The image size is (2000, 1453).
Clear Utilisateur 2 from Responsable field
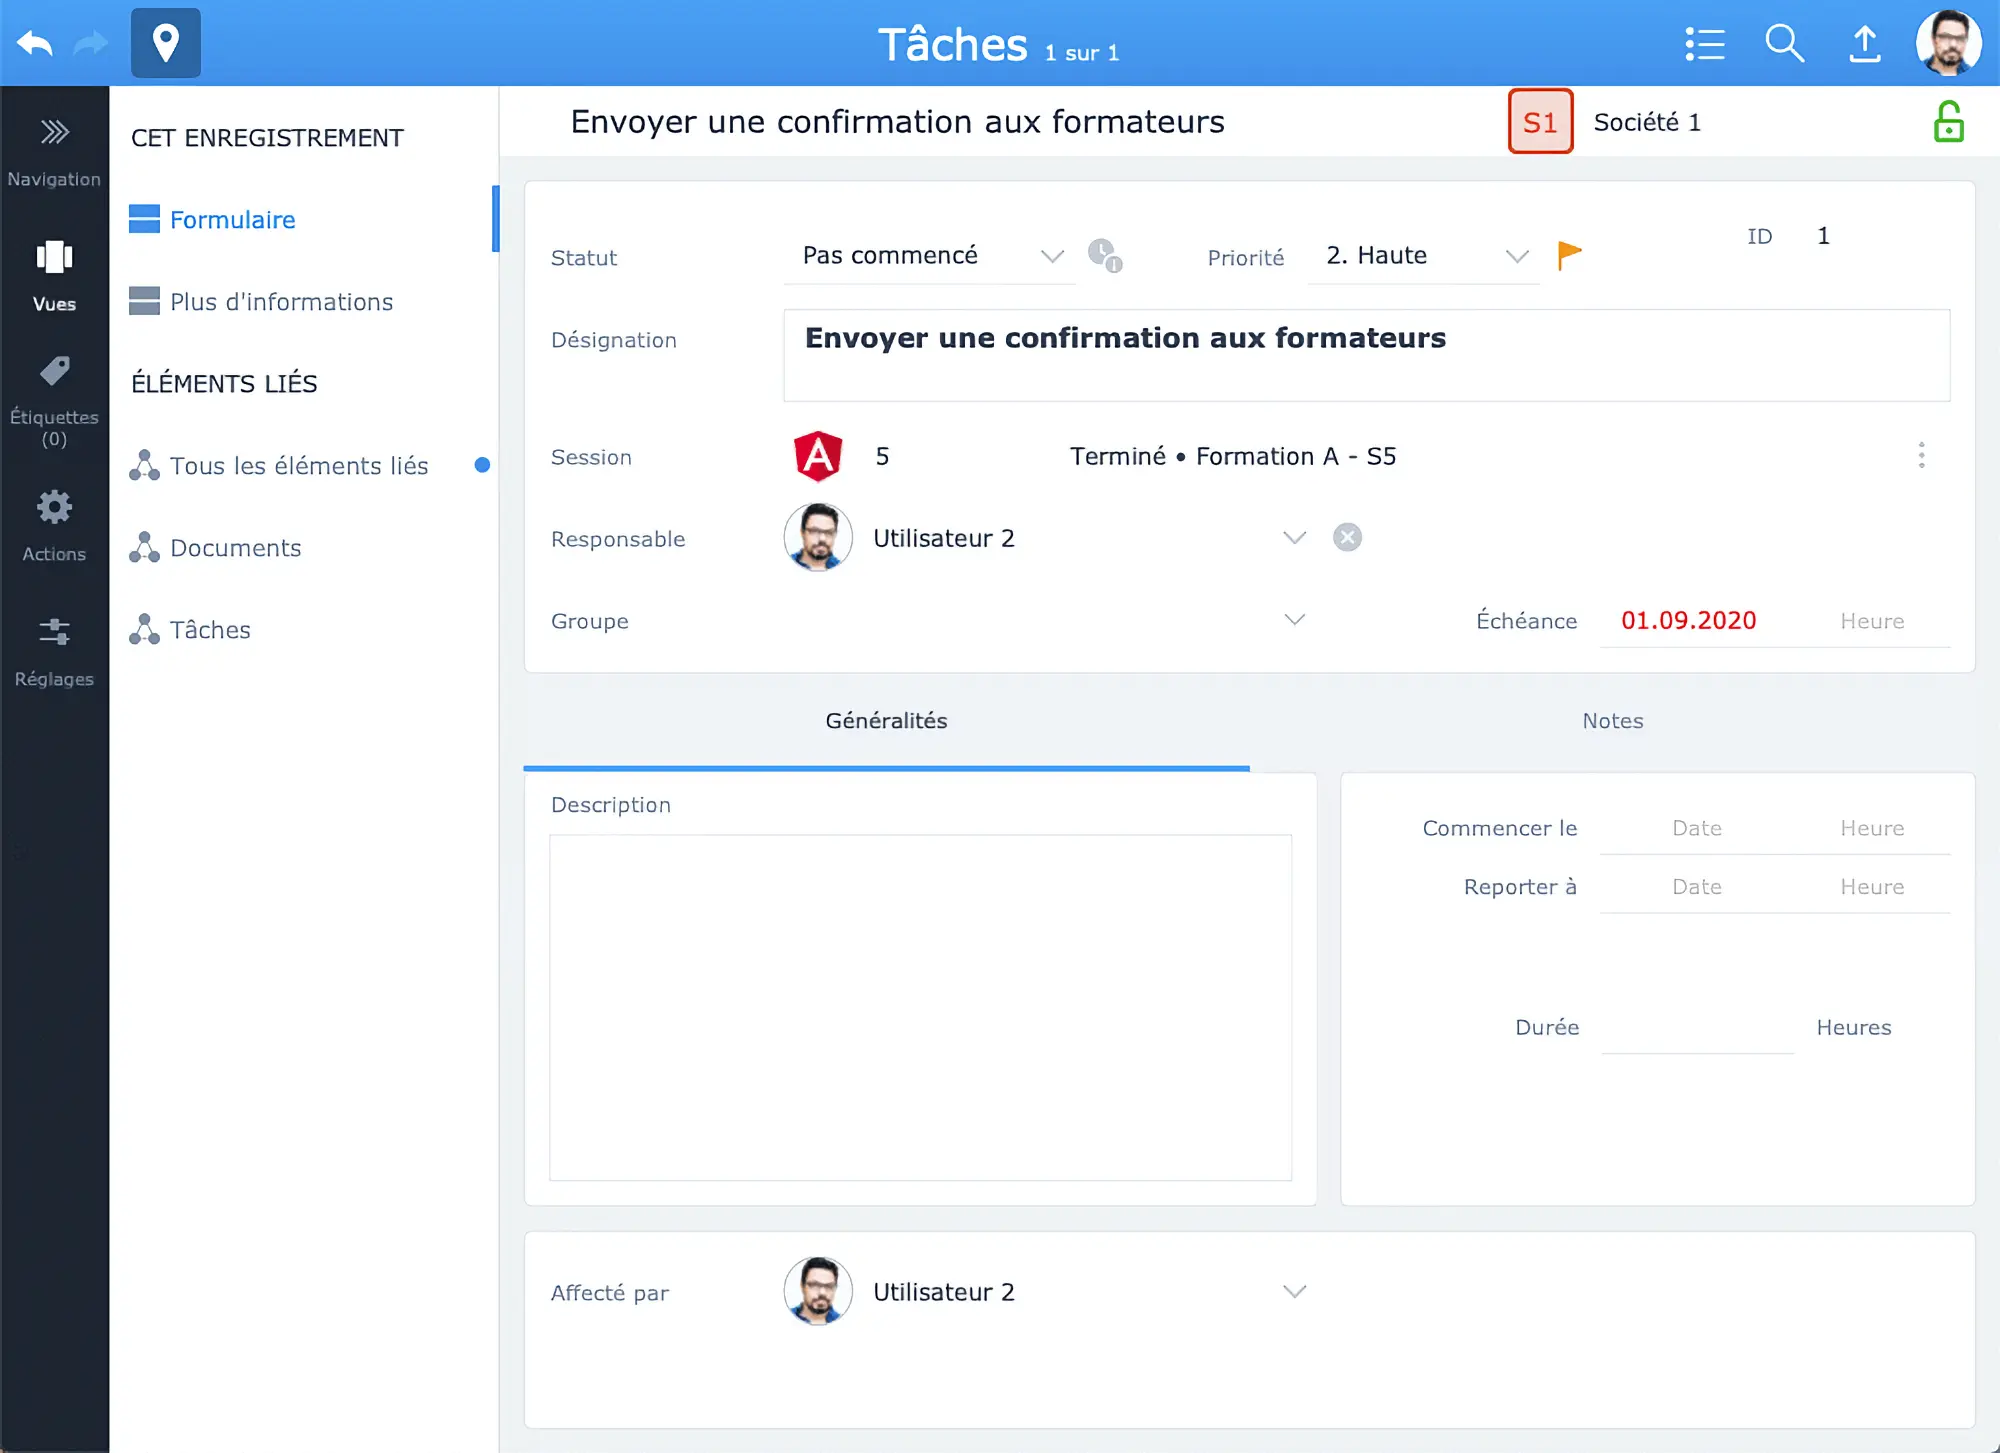point(1347,537)
